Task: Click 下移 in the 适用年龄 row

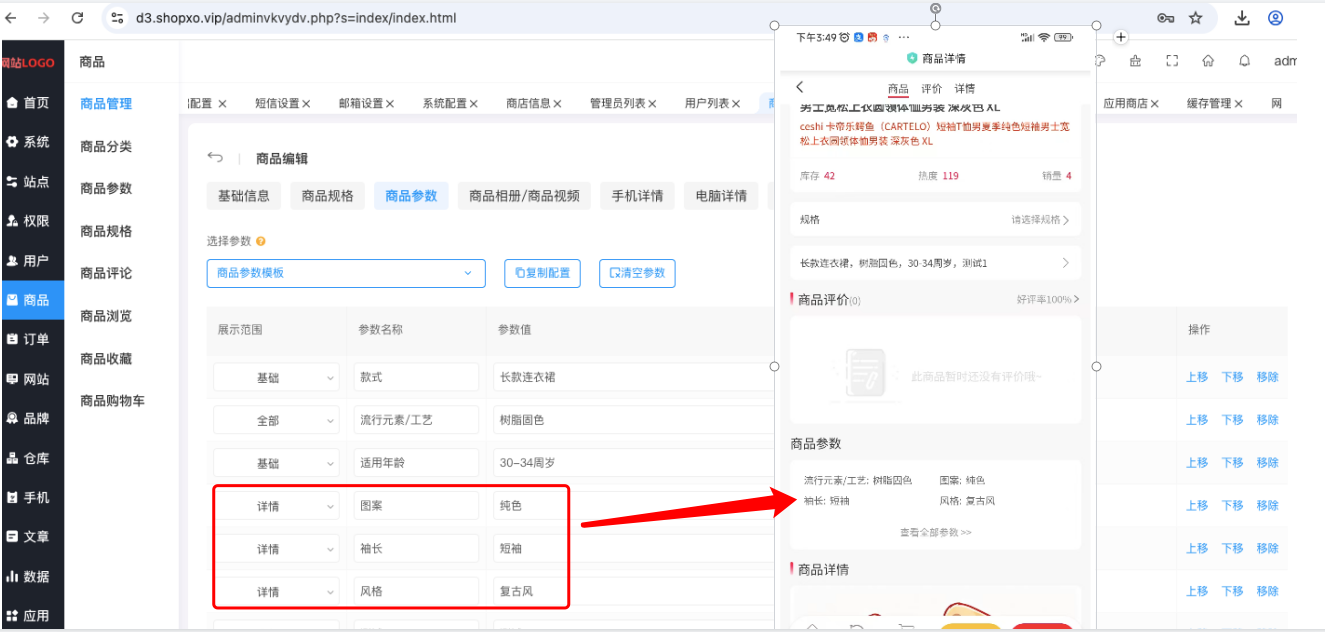Action: click(x=1232, y=462)
